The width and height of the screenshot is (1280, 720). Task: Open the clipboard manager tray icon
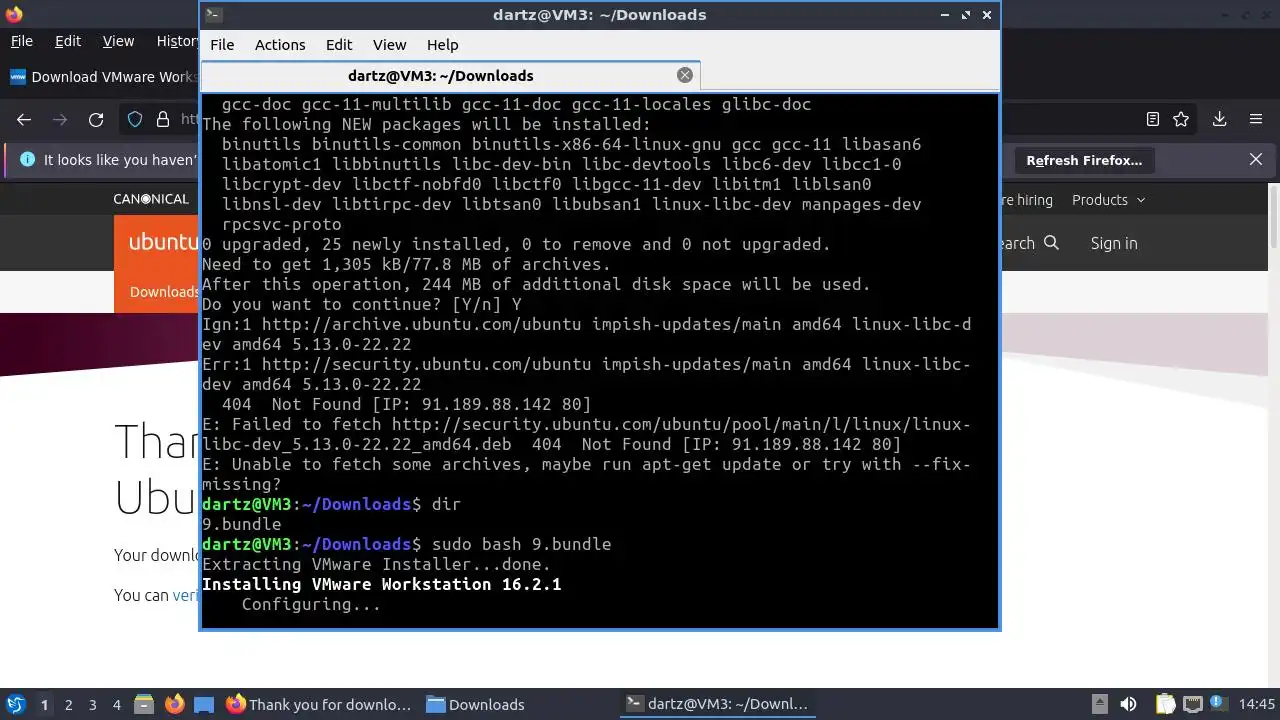tap(1166, 704)
